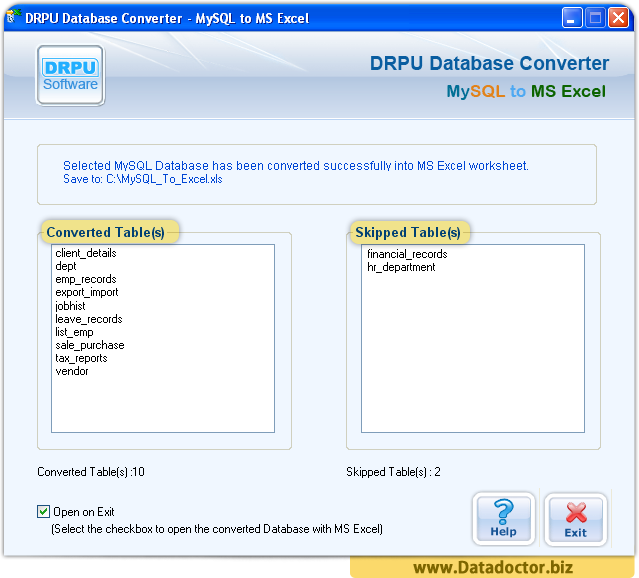Select tax_reports in Converted Tables list
Viewport: 639px width, 578px height.
point(82,358)
